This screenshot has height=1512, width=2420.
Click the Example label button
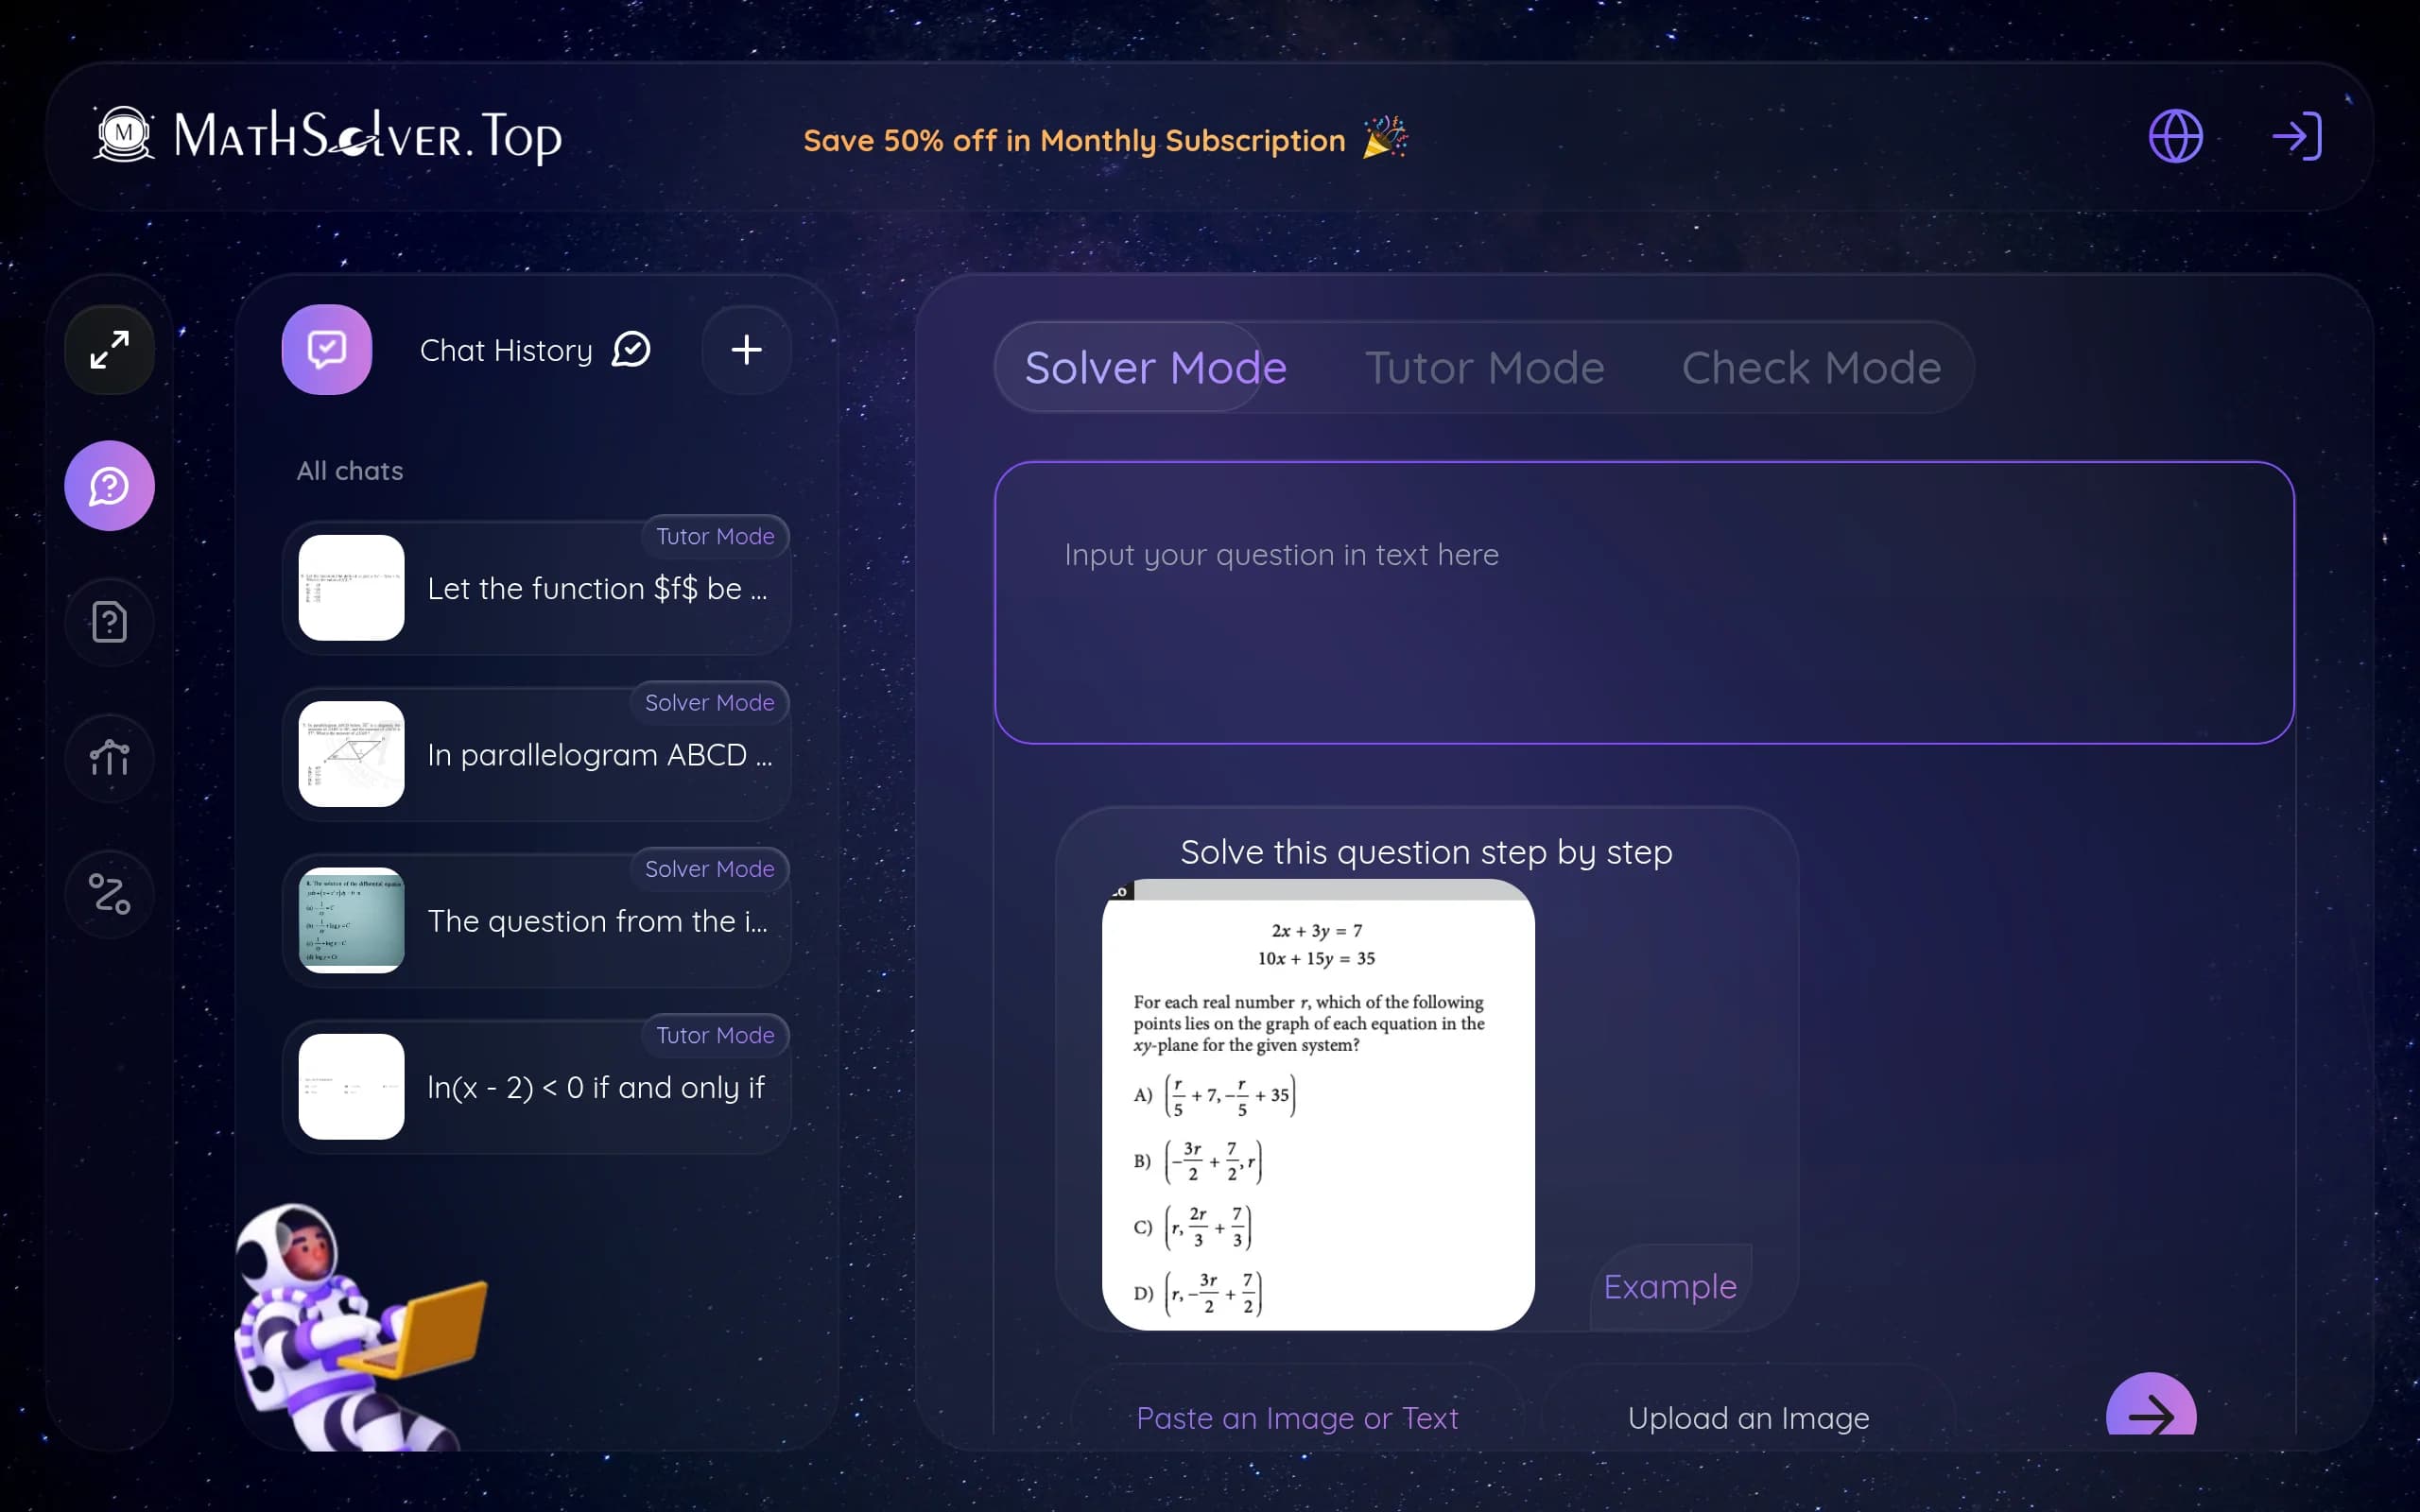1670,1286
